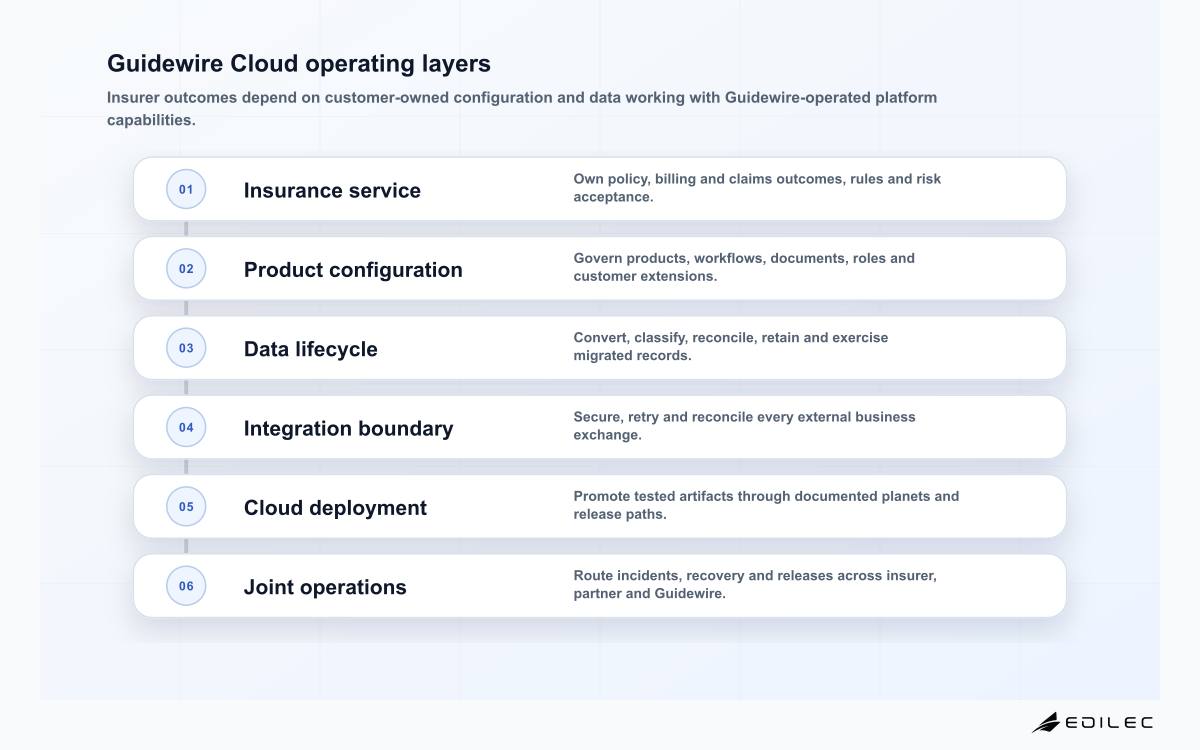Click the subtitle about insurer outcomes
This screenshot has height=750, width=1200.
point(522,109)
